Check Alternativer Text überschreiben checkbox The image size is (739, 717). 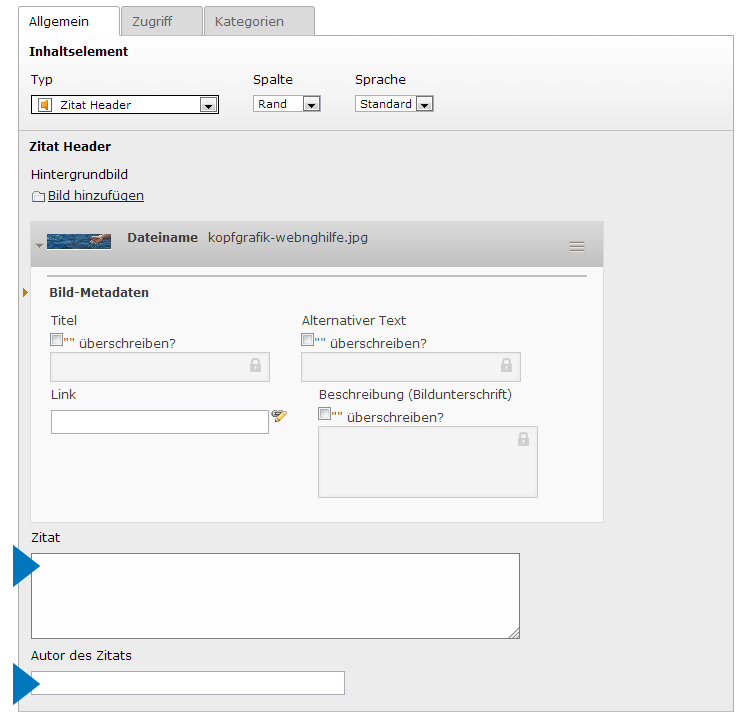coord(308,340)
